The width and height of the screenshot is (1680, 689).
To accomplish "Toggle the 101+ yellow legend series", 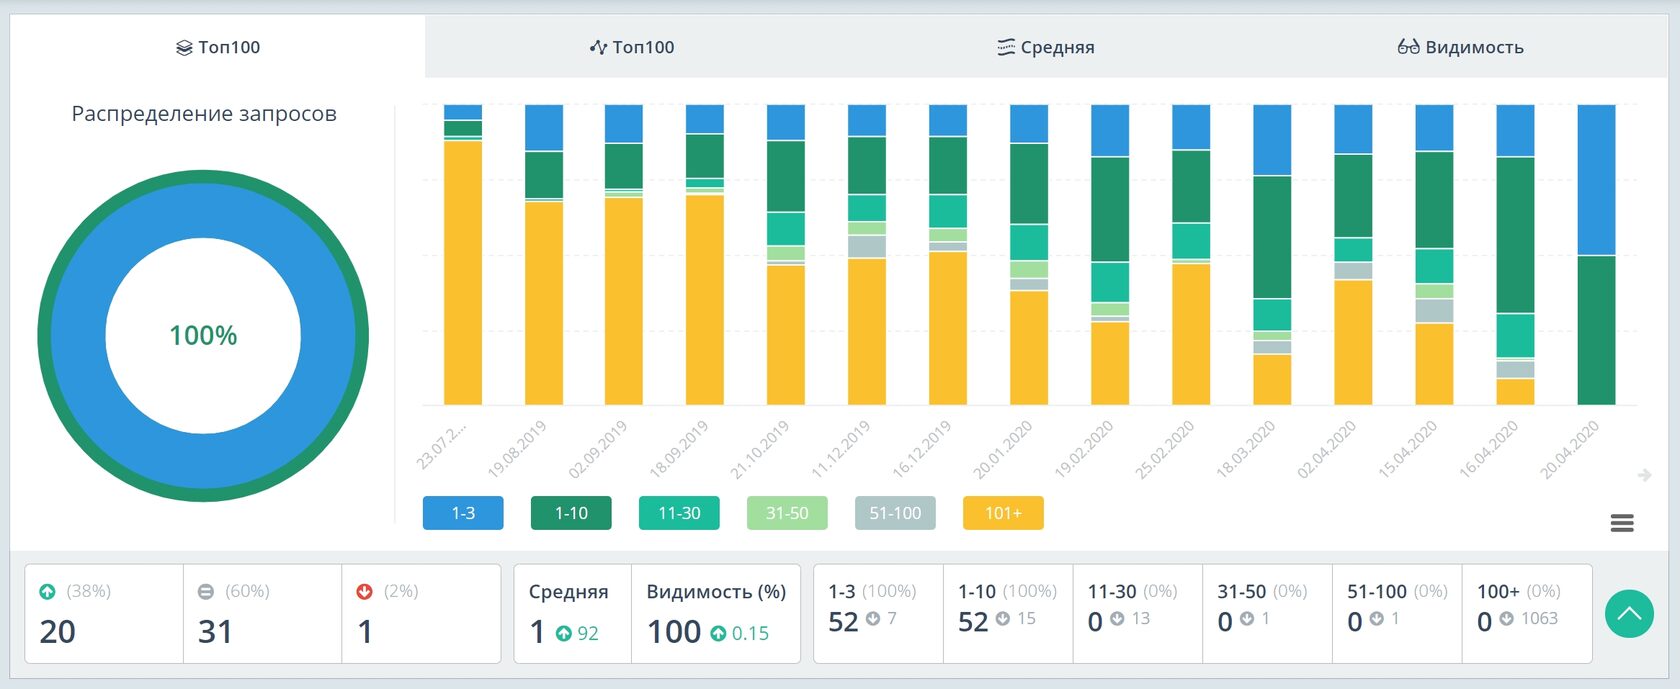I will point(1003,513).
